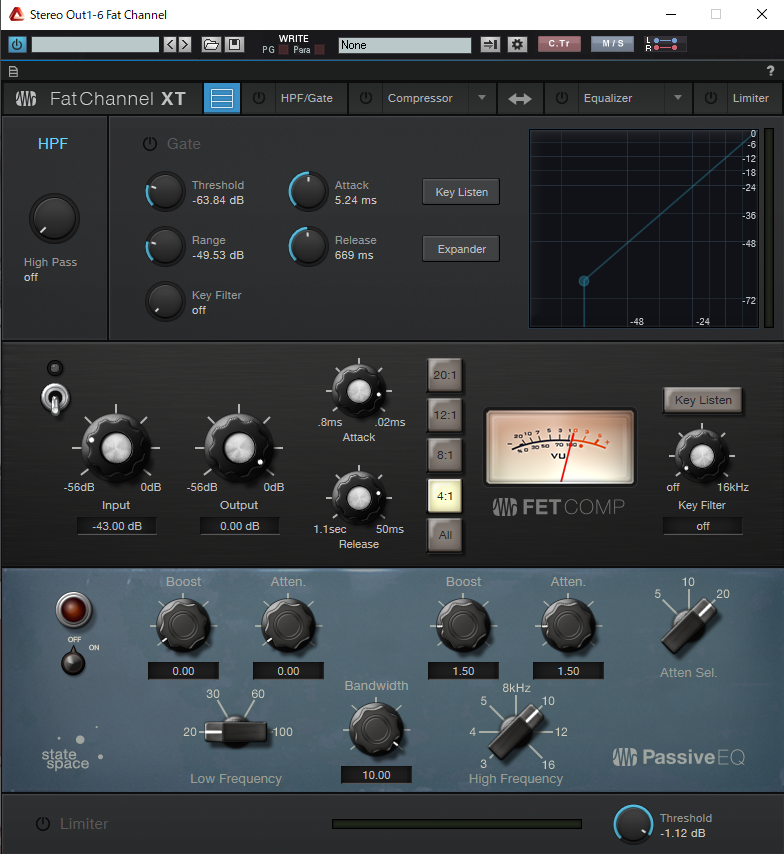Toggle the channel strip view icon
The image size is (784, 854).
point(222,99)
